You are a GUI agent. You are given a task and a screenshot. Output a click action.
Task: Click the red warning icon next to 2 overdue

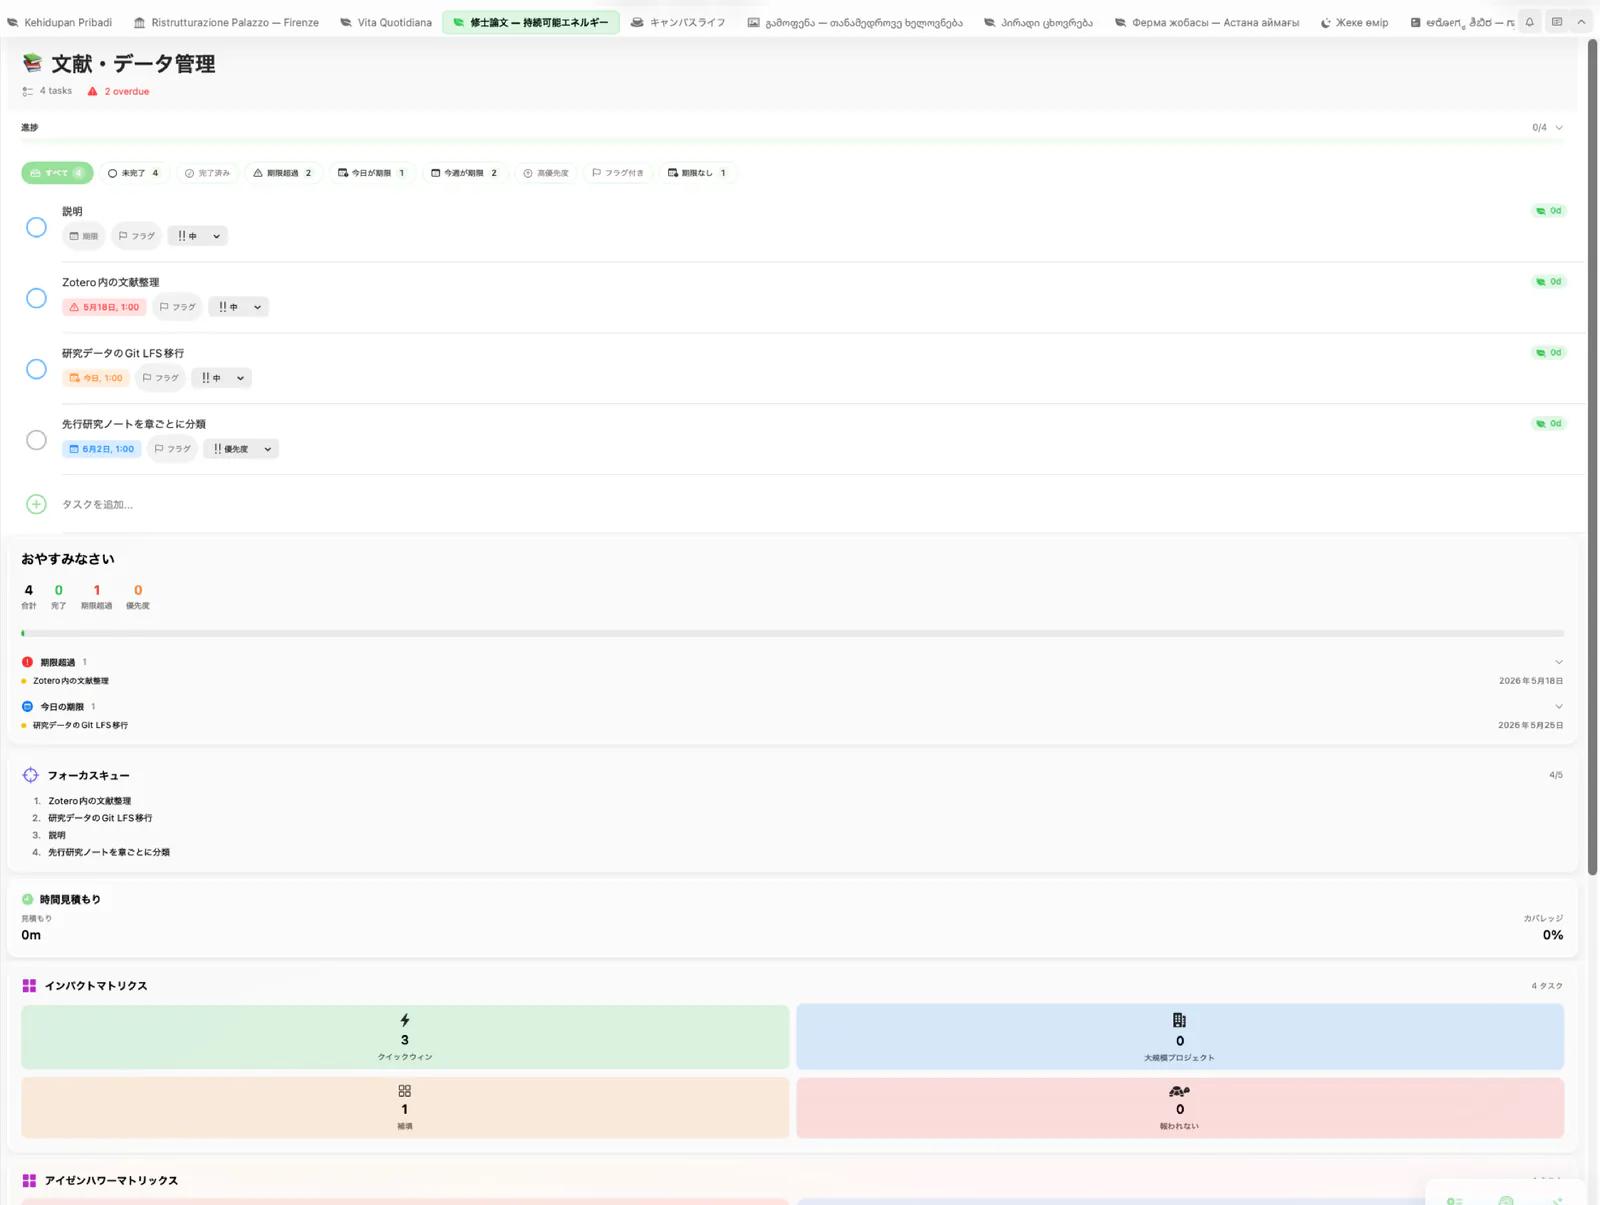(x=92, y=91)
